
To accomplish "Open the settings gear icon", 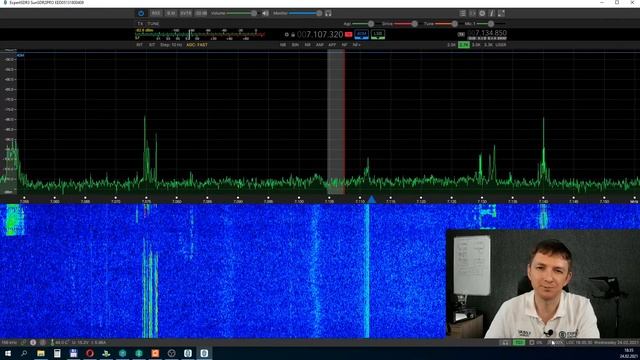I will [482, 13].
